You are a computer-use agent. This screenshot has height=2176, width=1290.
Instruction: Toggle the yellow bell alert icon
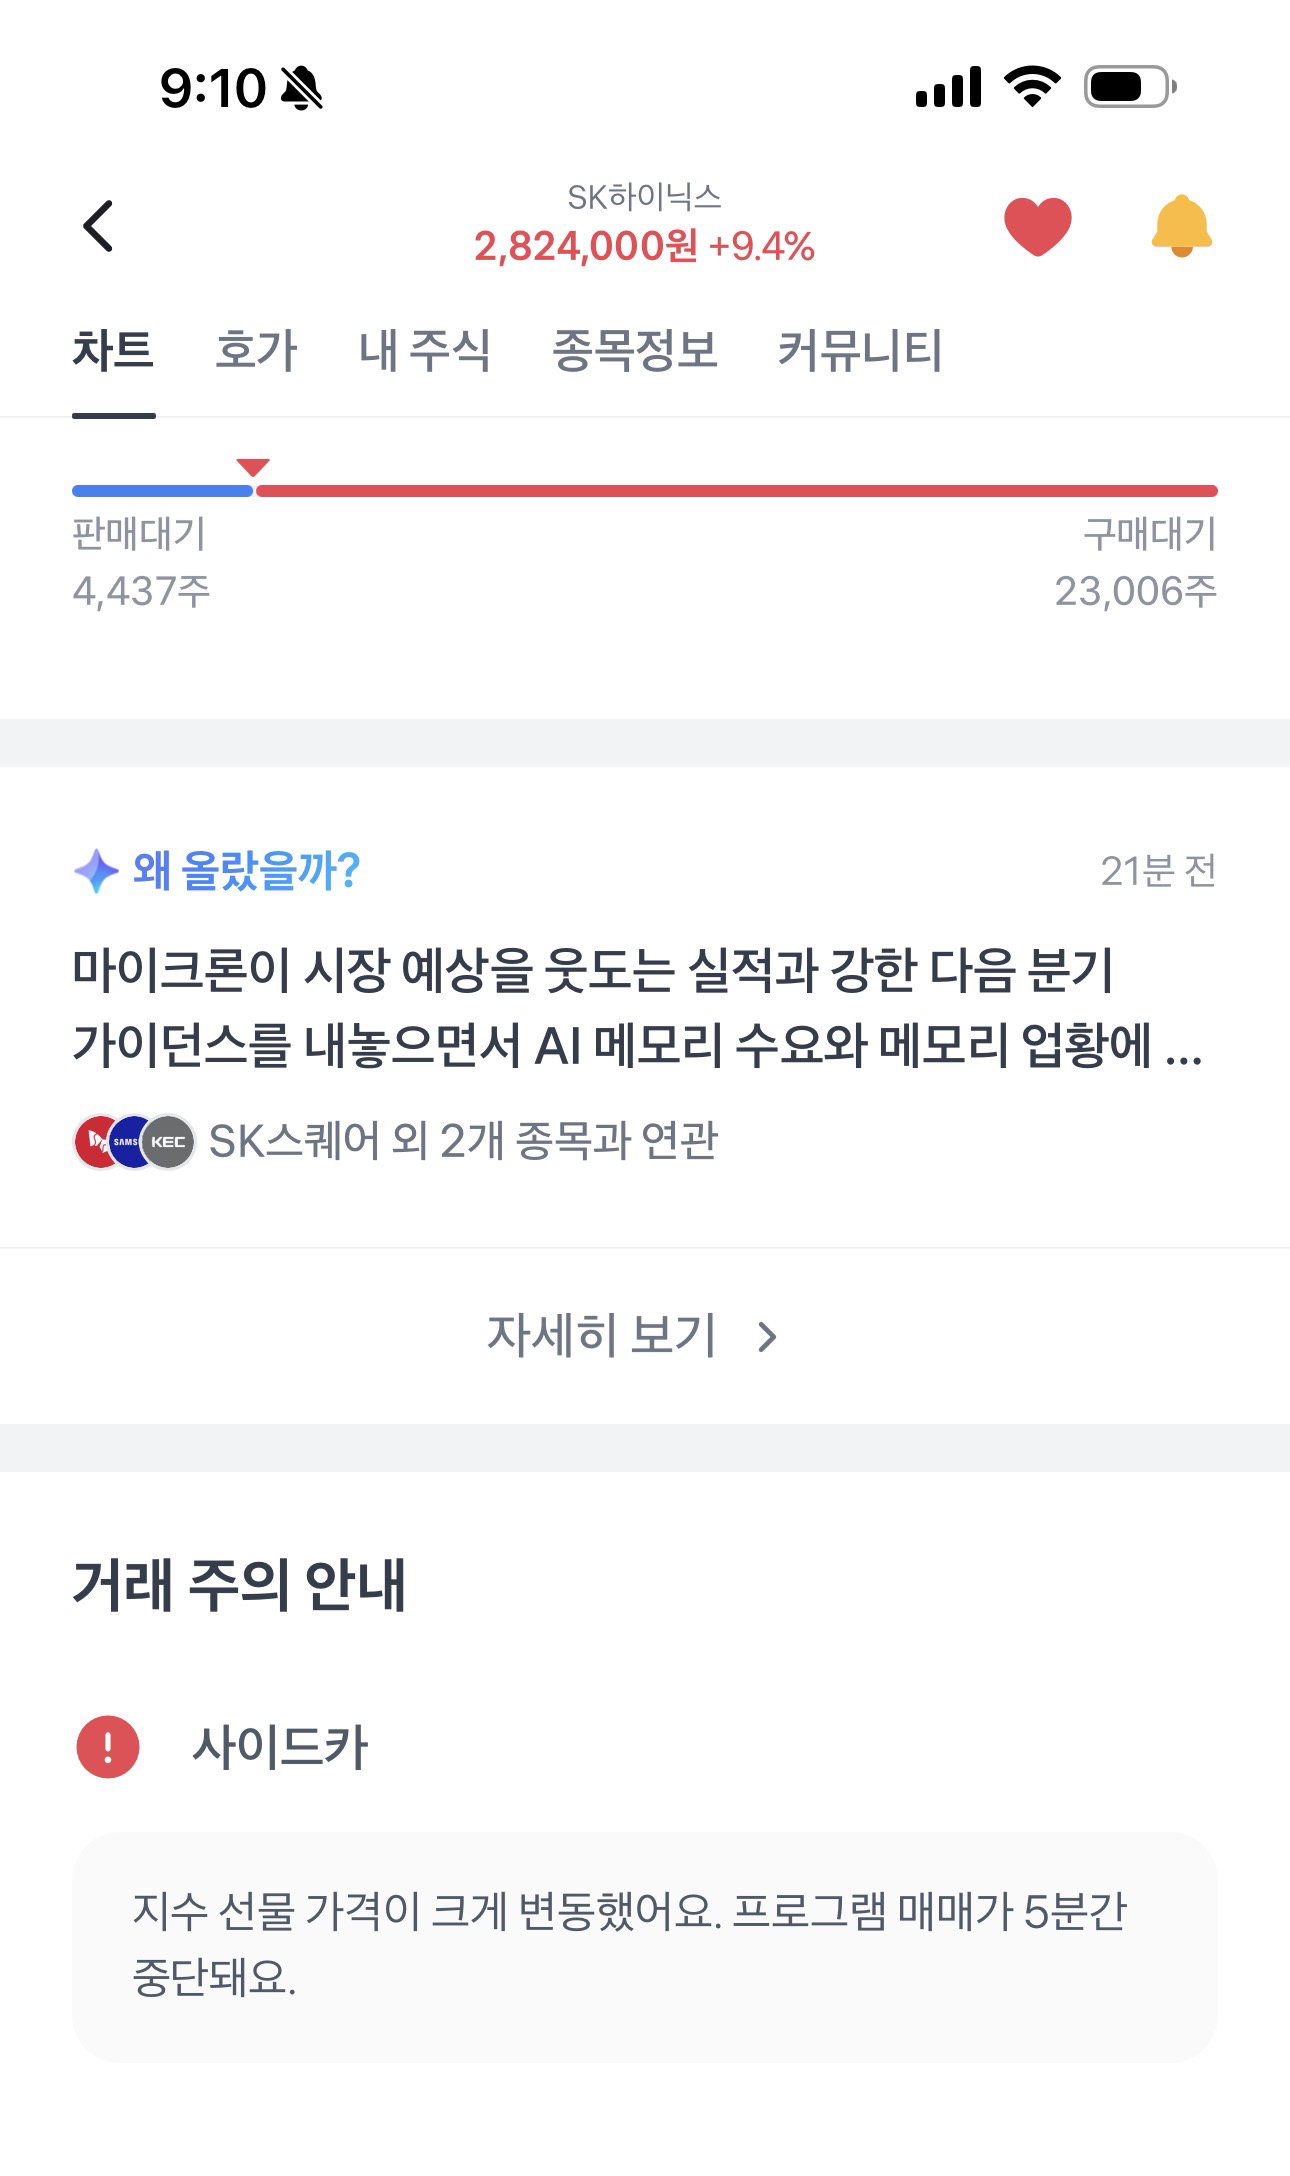point(1181,226)
